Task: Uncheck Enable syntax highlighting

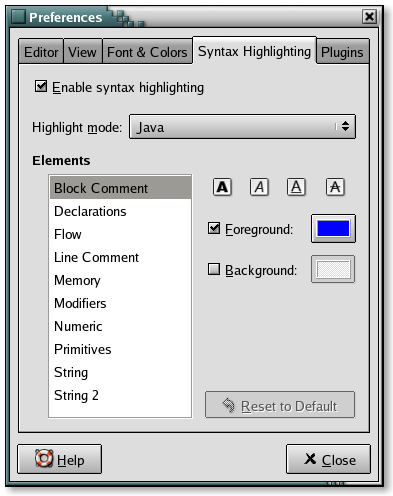Action: pos(41,86)
